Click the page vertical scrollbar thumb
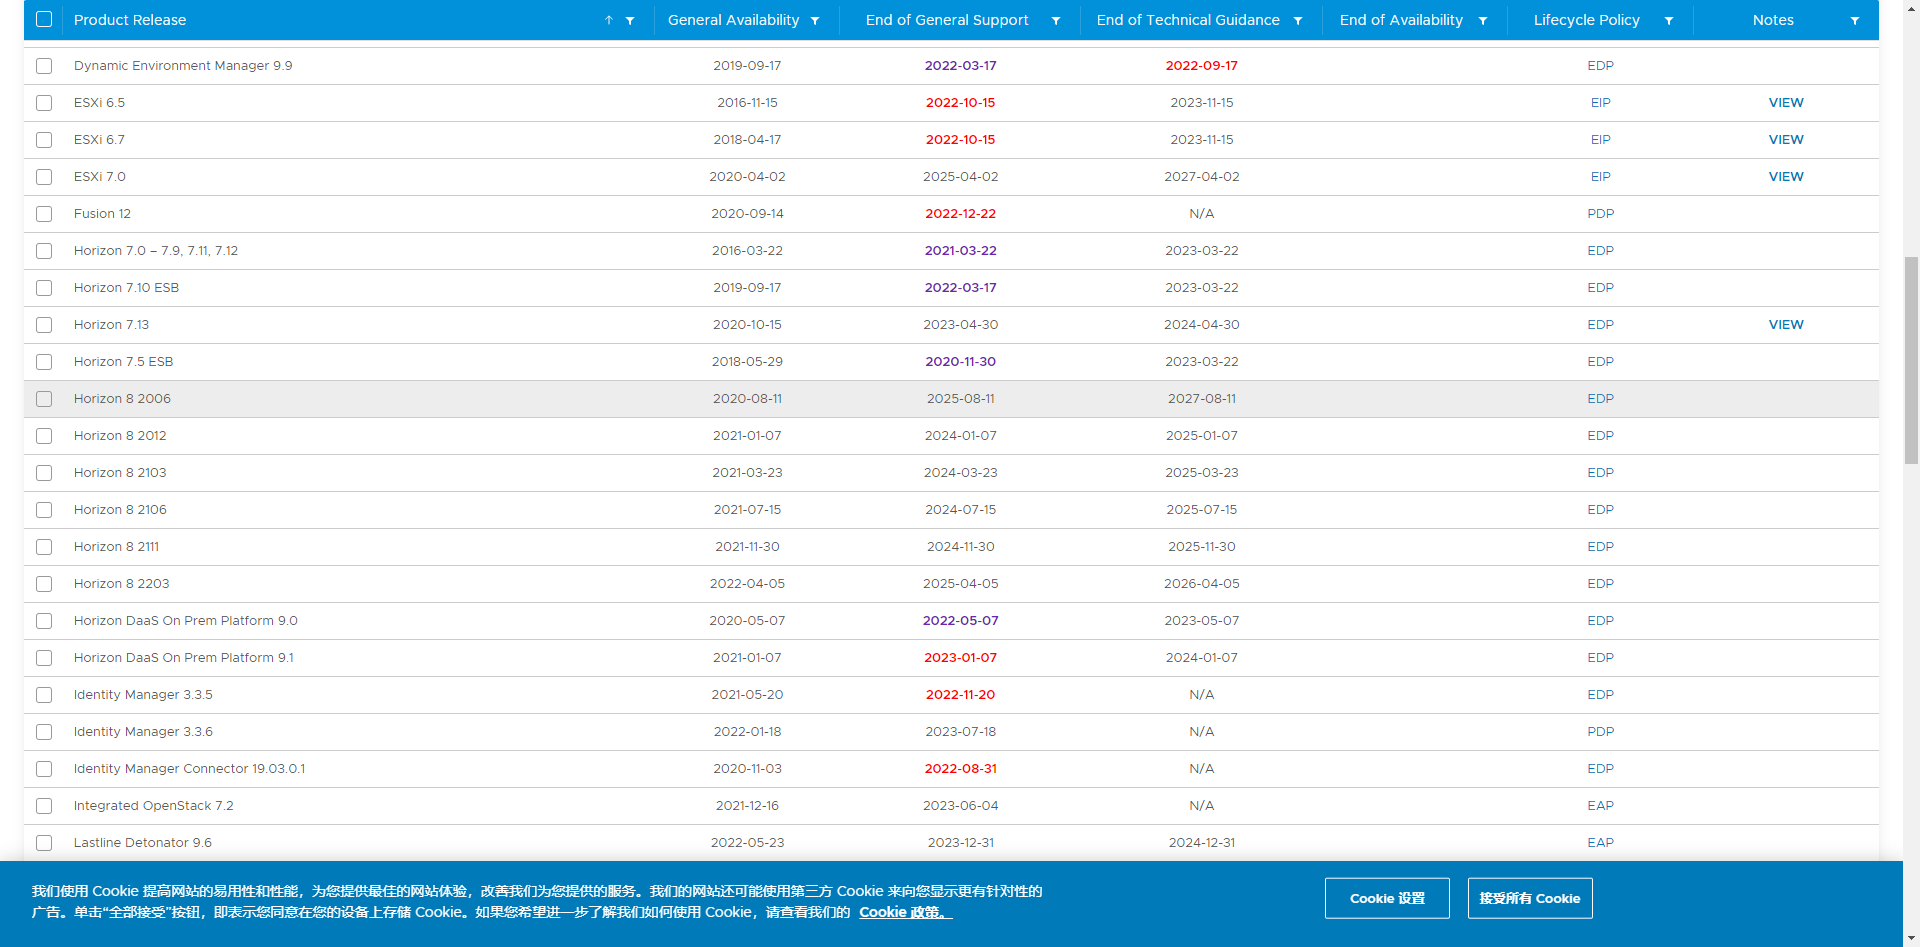The image size is (1920, 947). coord(1911,360)
